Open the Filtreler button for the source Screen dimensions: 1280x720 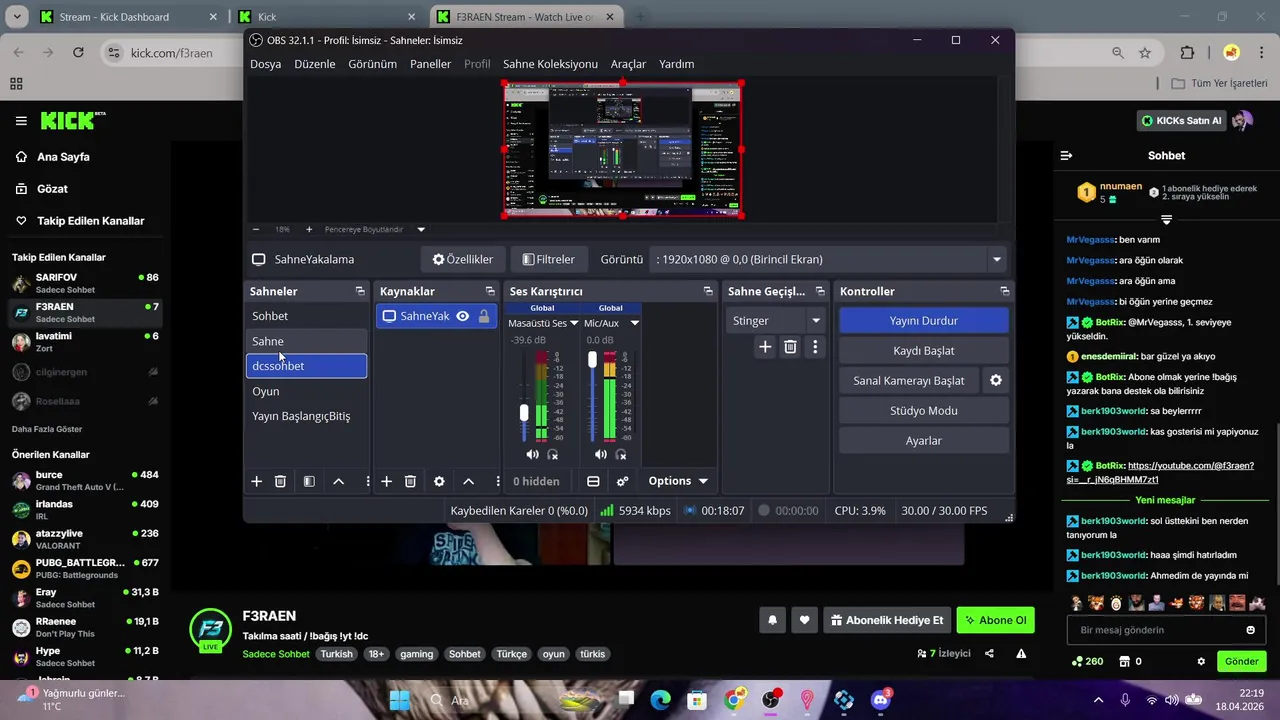tap(549, 259)
